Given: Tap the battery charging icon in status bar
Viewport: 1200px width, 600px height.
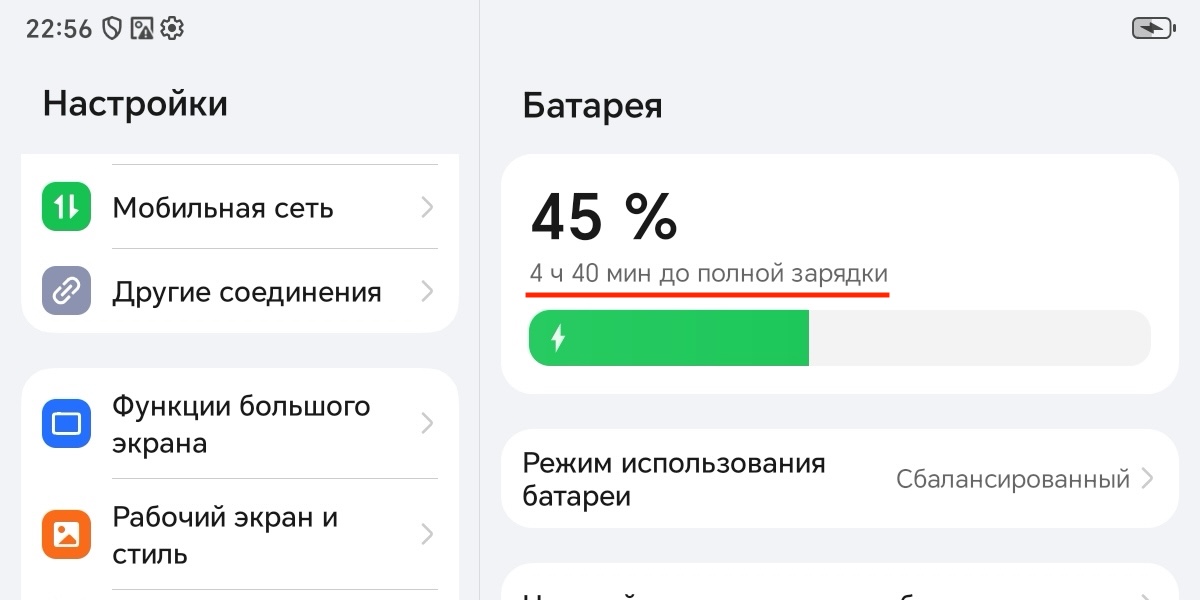Looking at the screenshot, I should coord(1153,29).
